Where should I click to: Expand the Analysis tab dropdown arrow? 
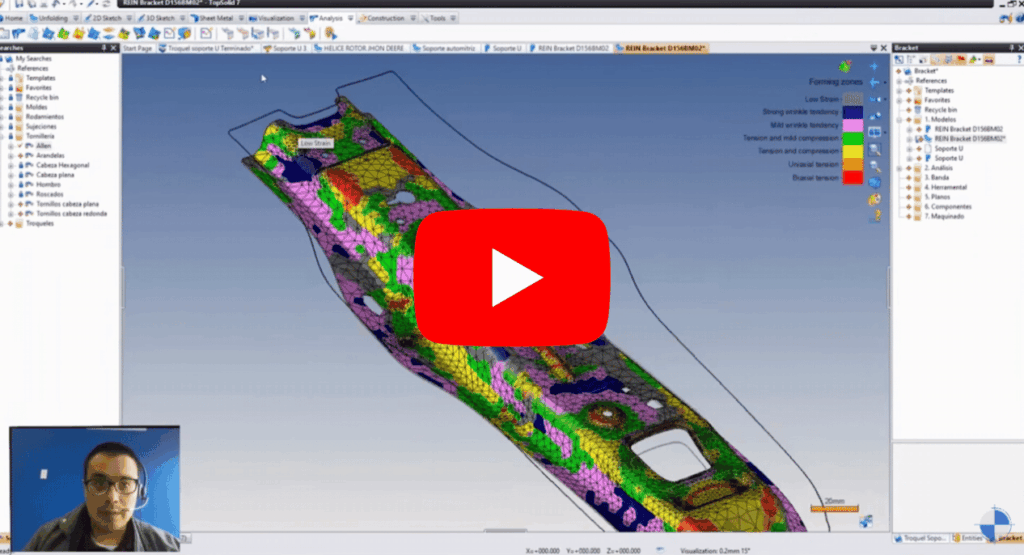pos(351,18)
